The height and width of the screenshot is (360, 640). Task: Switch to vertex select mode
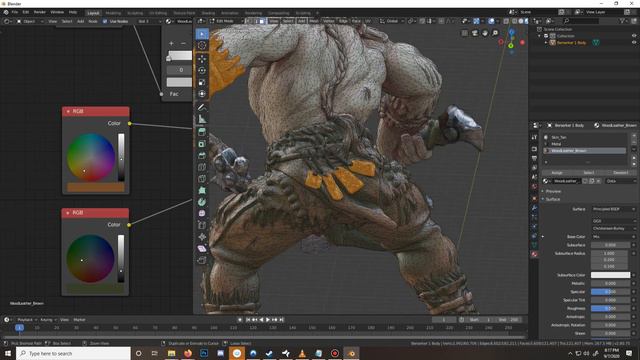(x=250, y=21)
